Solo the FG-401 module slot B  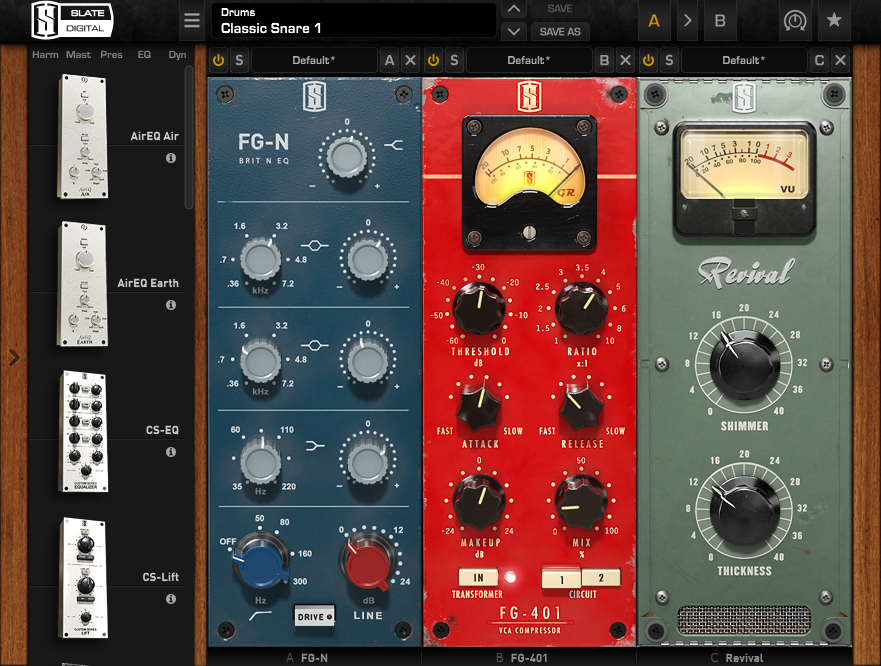coord(454,60)
